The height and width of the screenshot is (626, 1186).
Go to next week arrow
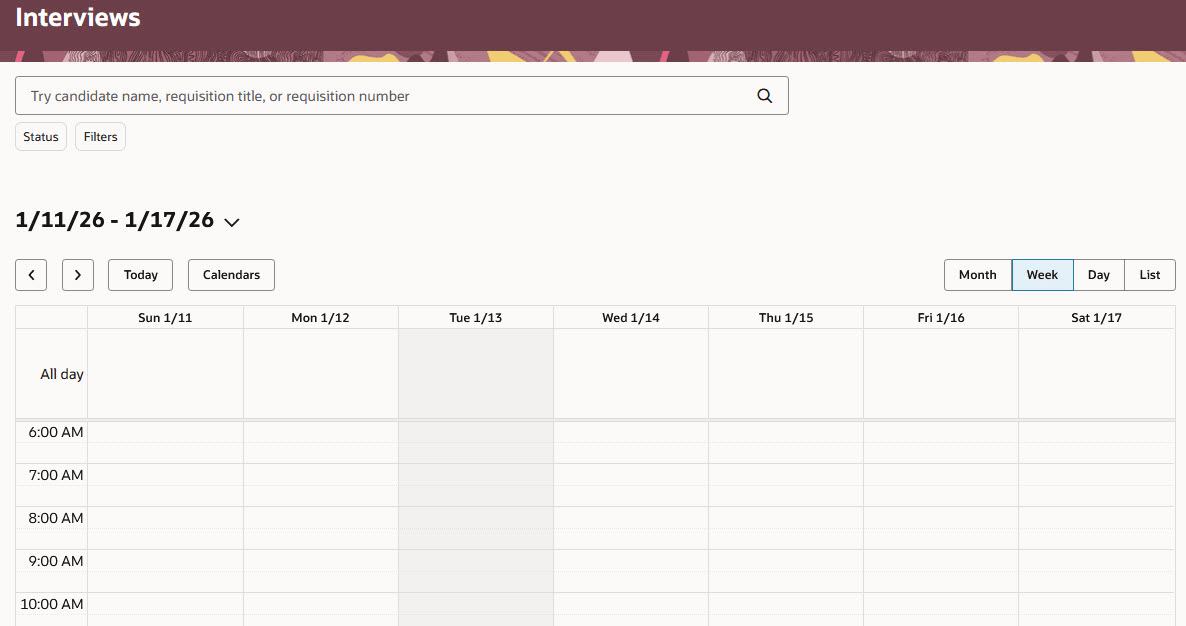(x=78, y=275)
